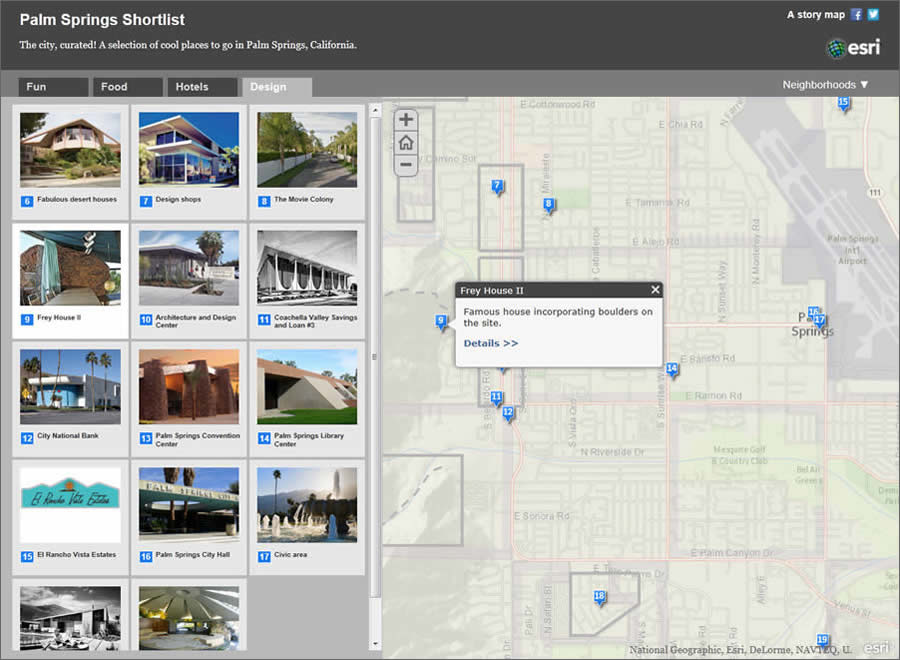Select map marker 19
Viewport: 900px width, 660px height.
[x=823, y=641]
